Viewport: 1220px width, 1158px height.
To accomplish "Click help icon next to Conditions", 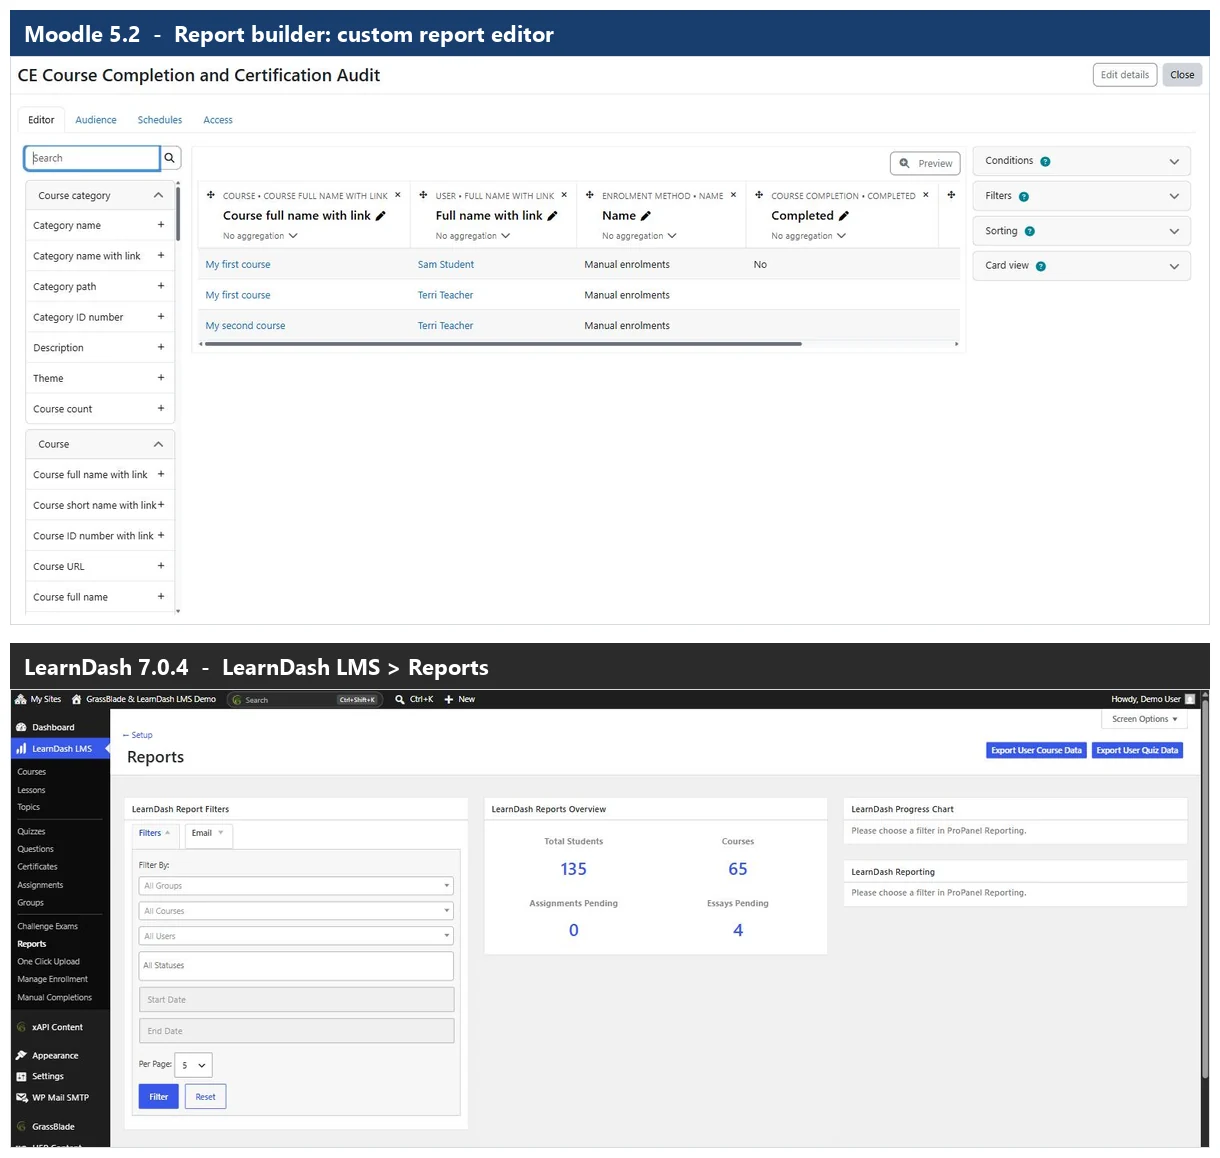I will pos(1045,161).
